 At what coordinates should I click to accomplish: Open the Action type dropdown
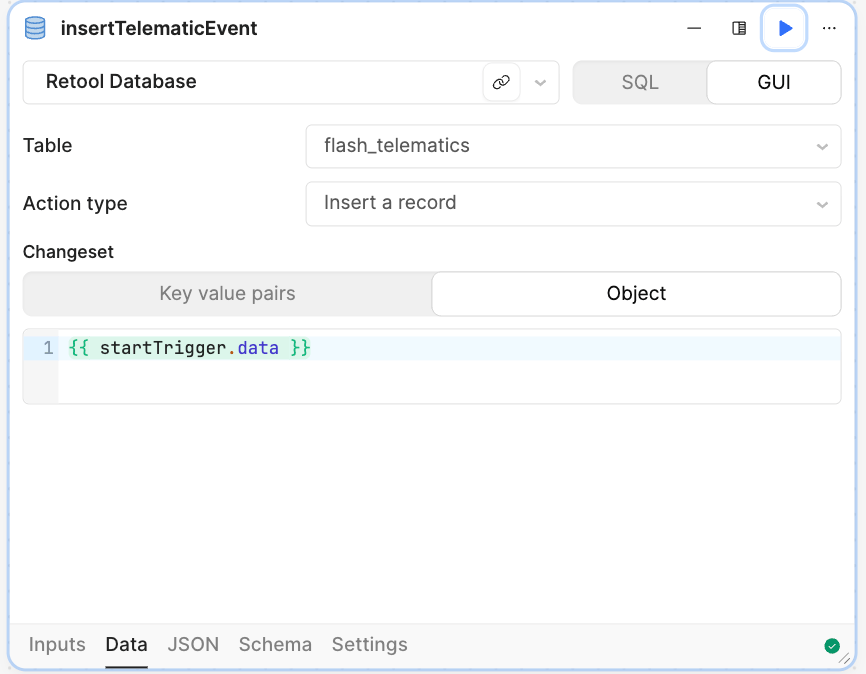point(573,203)
